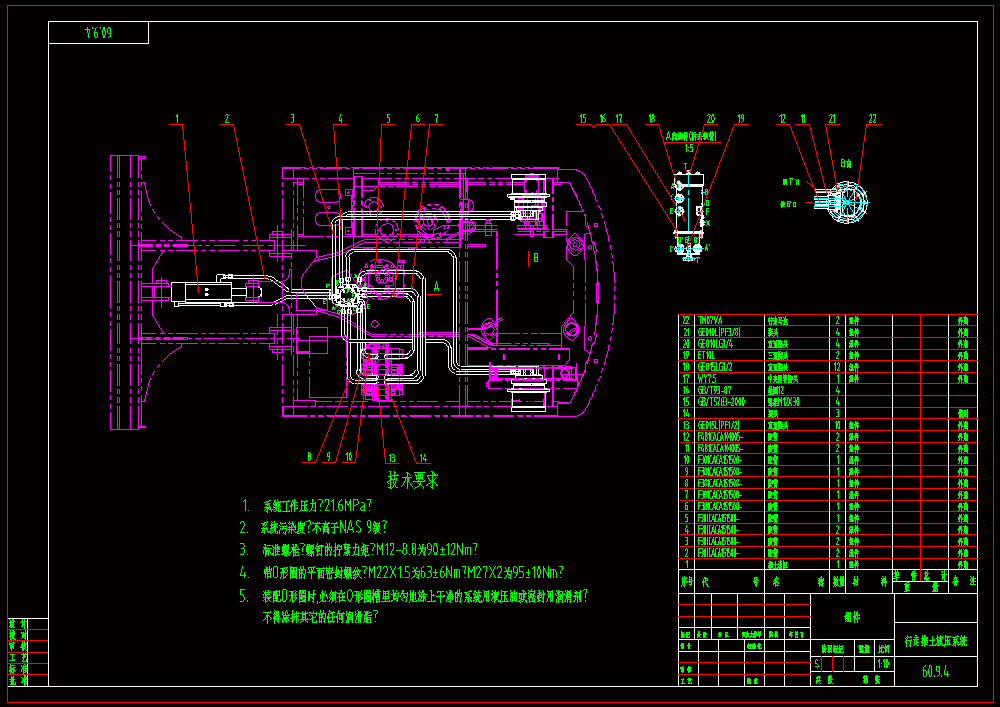Image resolution: width=1000 pixels, height=707 pixels.
Task: Select part code WY7.5 in parts list
Action: point(708,379)
